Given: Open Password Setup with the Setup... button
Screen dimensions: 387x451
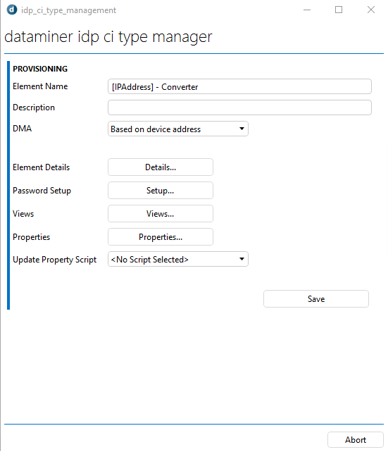Looking at the screenshot, I should tap(160, 190).
